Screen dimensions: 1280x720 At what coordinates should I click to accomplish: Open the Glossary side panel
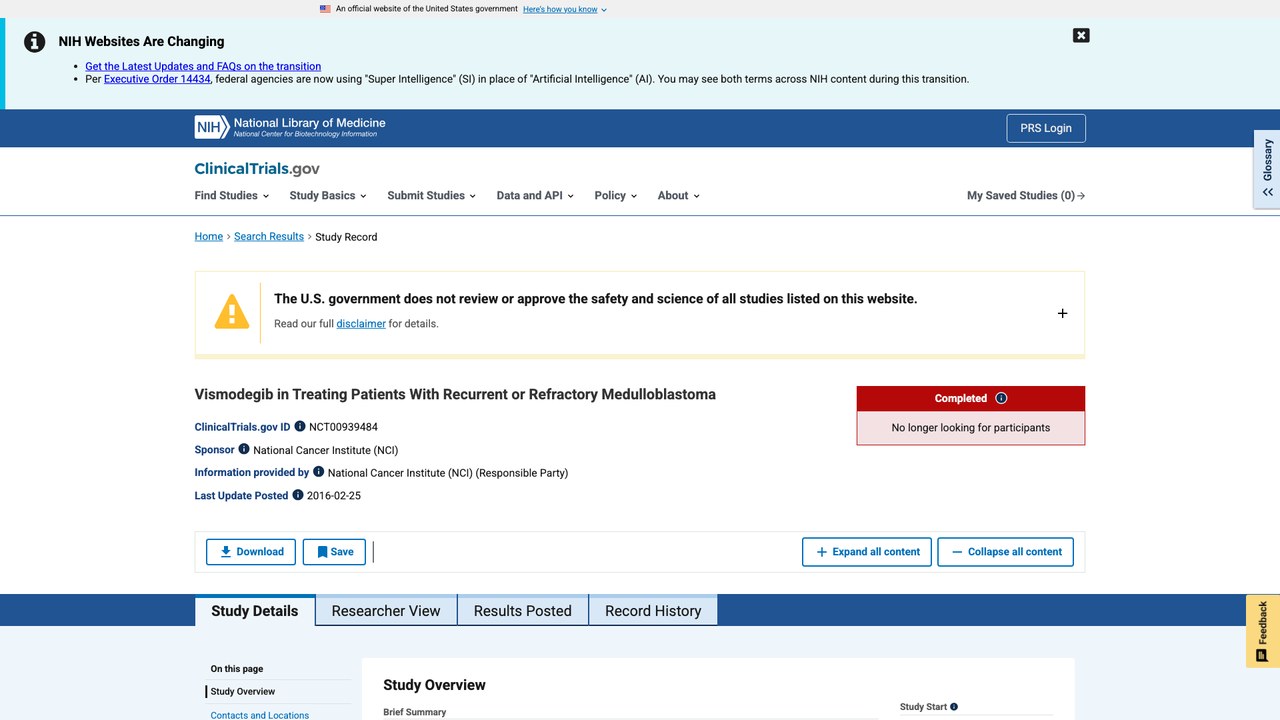(x=1267, y=169)
